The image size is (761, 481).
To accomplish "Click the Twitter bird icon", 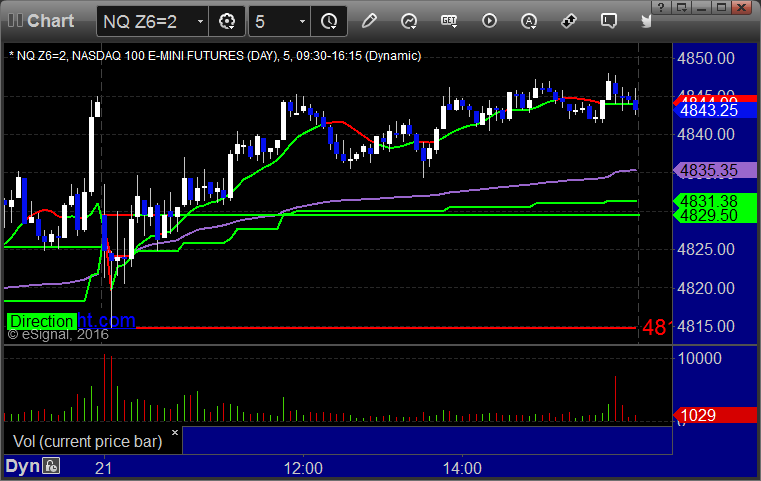I will click(x=646, y=21).
